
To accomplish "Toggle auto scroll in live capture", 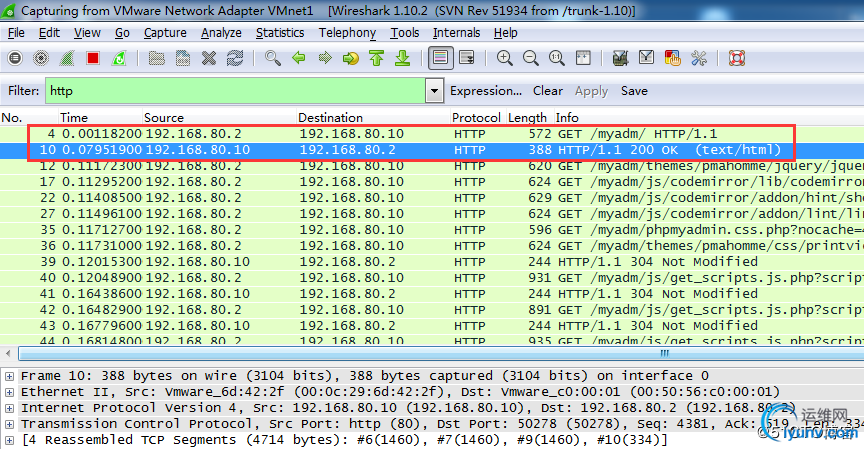I will (467, 58).
